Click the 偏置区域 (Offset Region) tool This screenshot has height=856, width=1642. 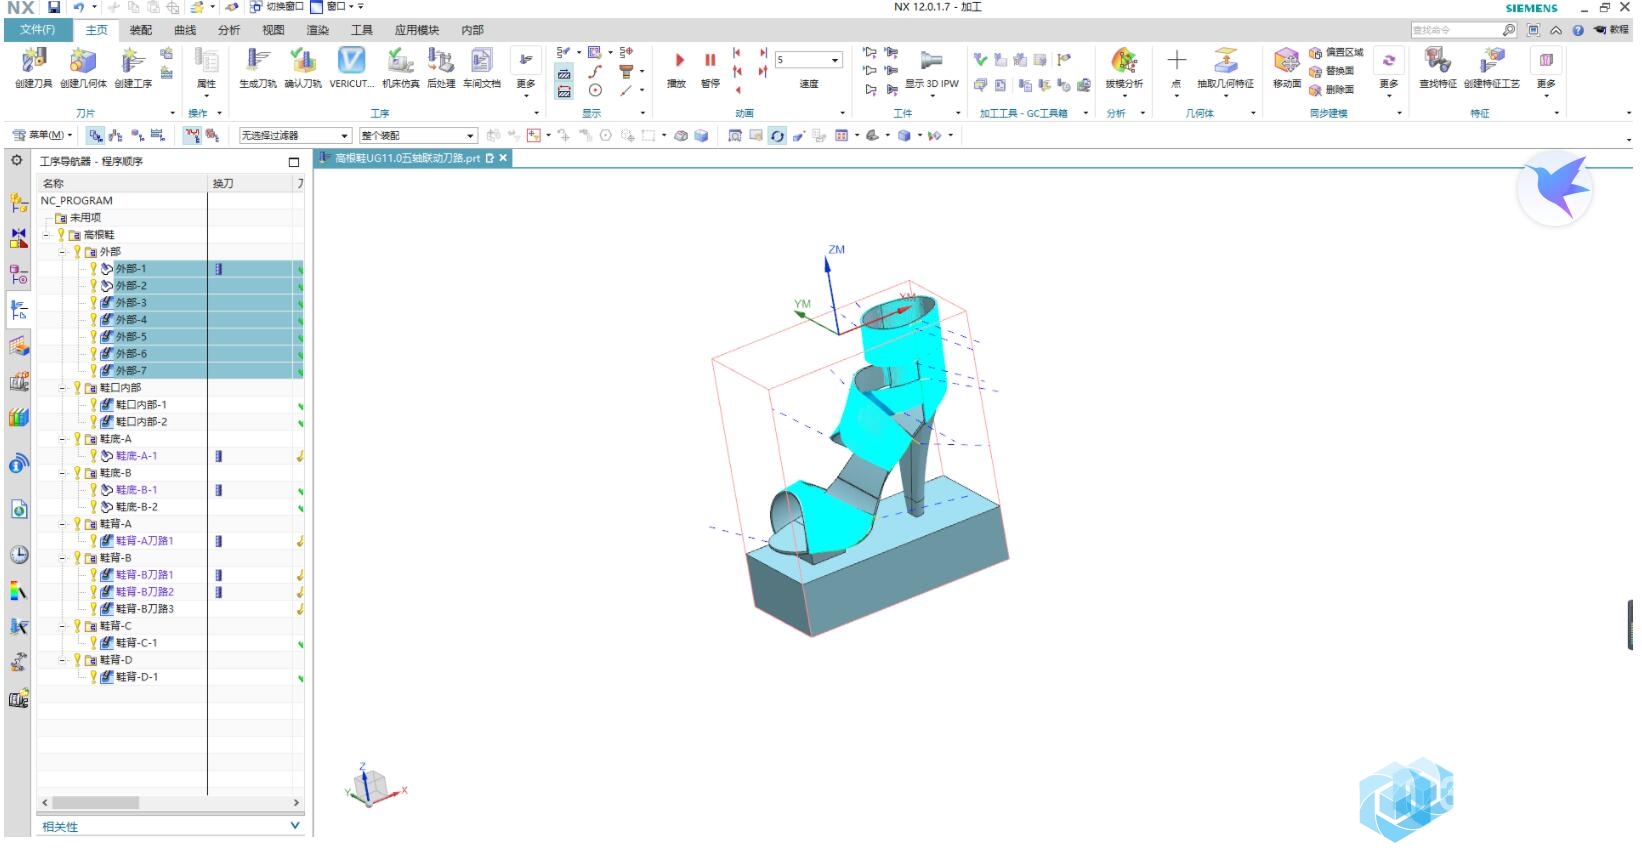coord(1336,52)
